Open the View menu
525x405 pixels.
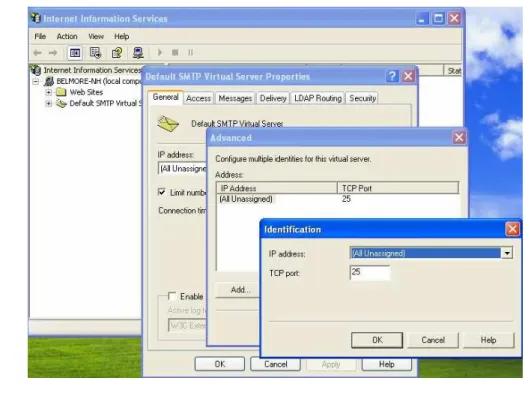click(96, 36)
